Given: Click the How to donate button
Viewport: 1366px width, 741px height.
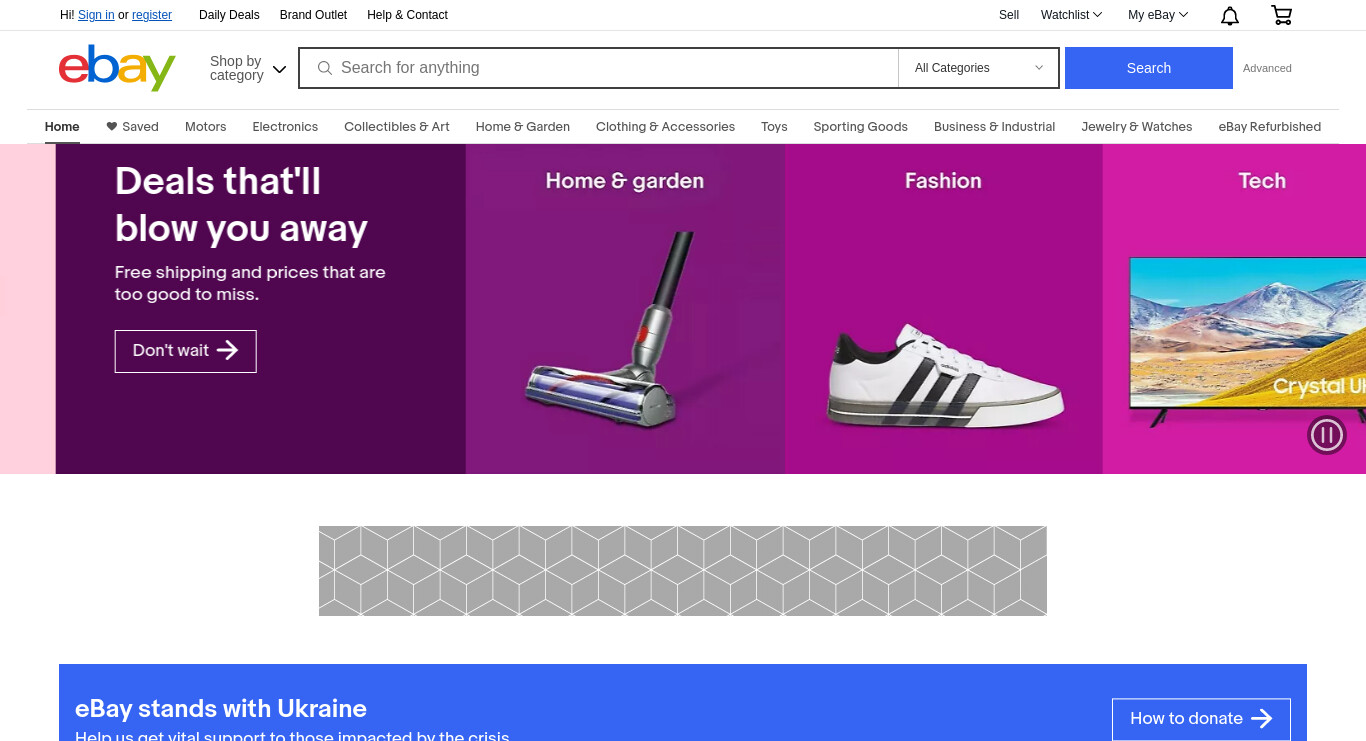Looking at the screenshot, I should [1201, 719].
